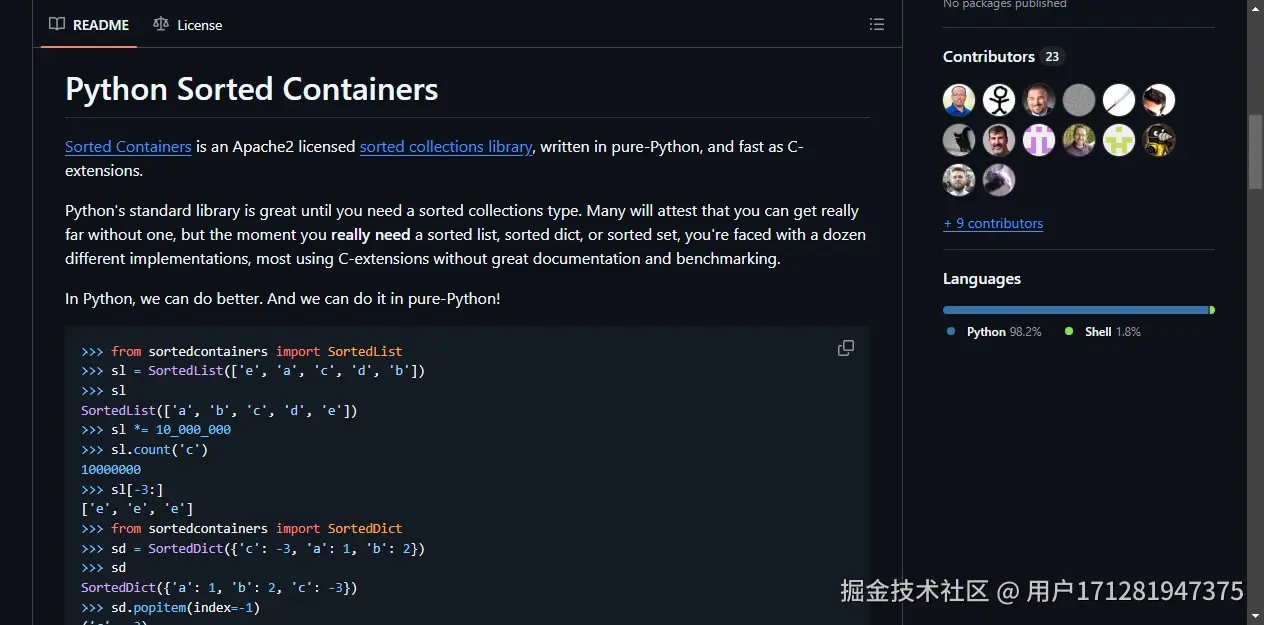Open the blurry purple-gray contributor avatar
This screenshot has width=1264, height=625.
coord(999,180)
